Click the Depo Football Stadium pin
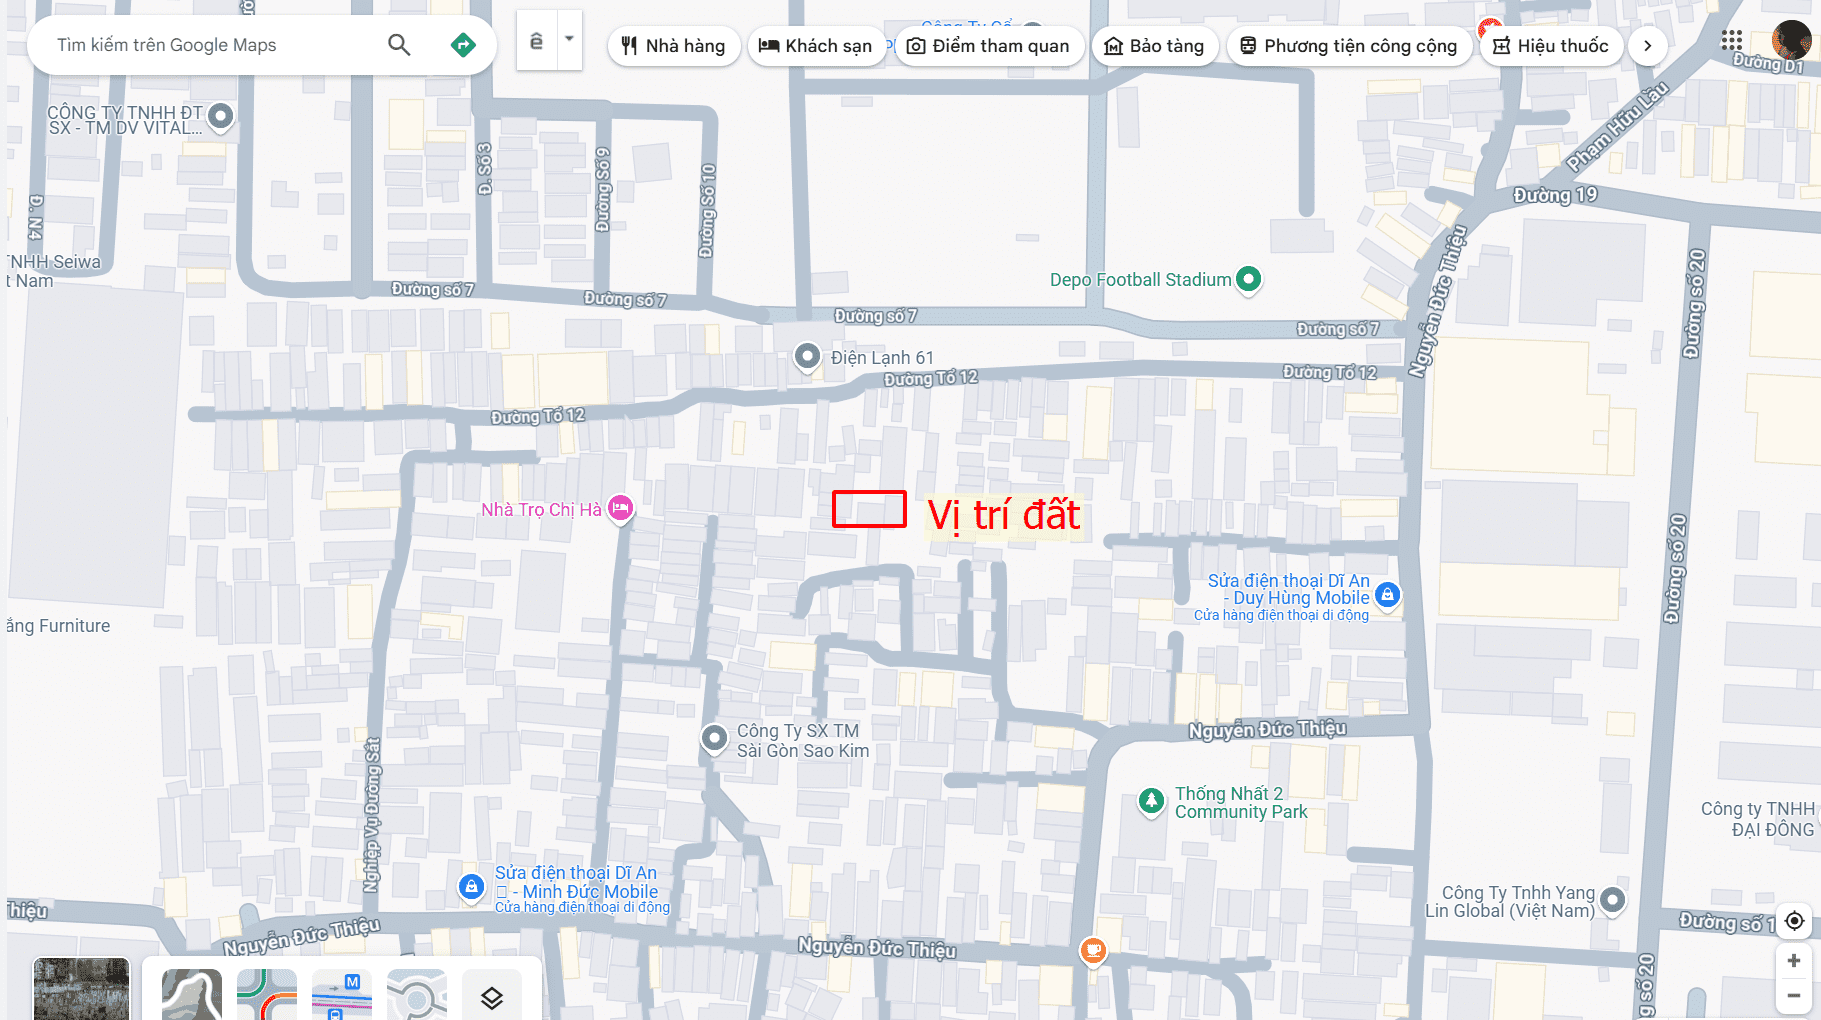The image size is (1821, 1020). (x=1248, y=279)
